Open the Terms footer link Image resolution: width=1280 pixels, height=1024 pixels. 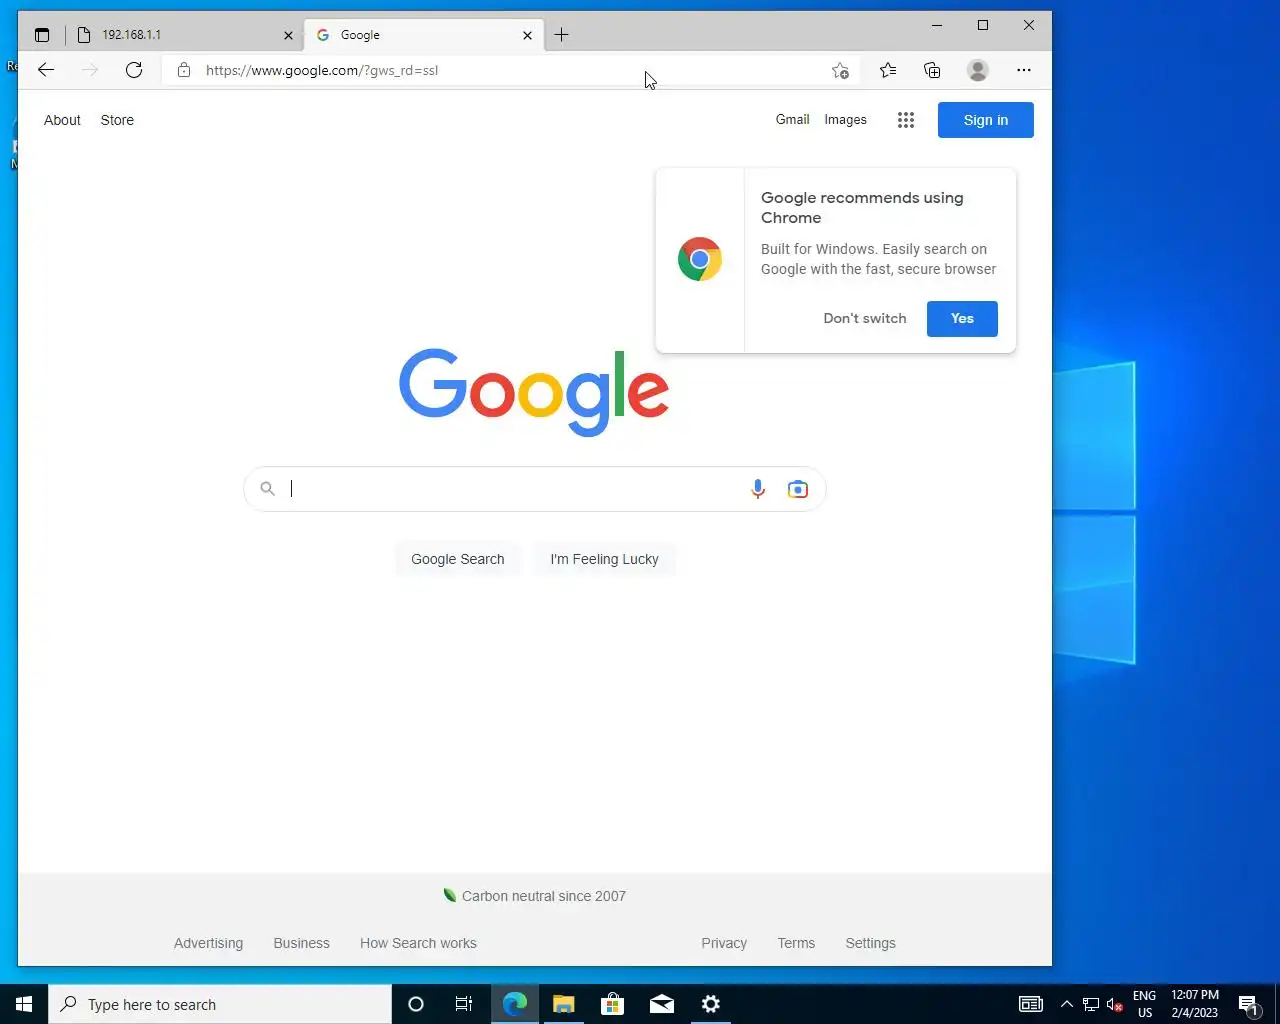pos(796,943)
